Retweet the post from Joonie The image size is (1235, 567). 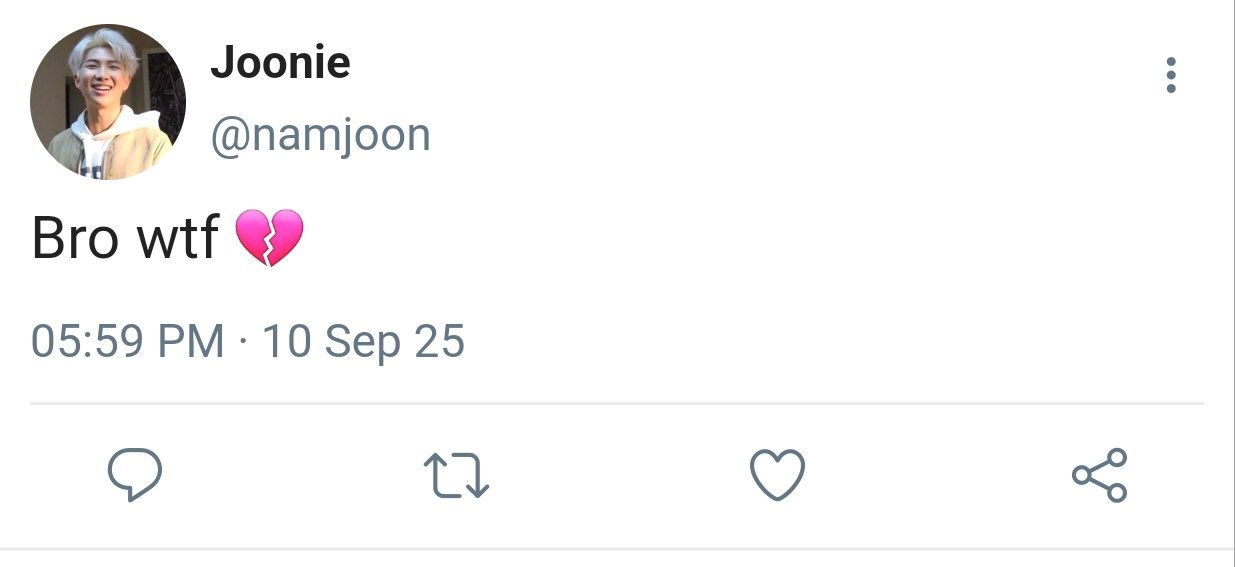click(456, 475)
